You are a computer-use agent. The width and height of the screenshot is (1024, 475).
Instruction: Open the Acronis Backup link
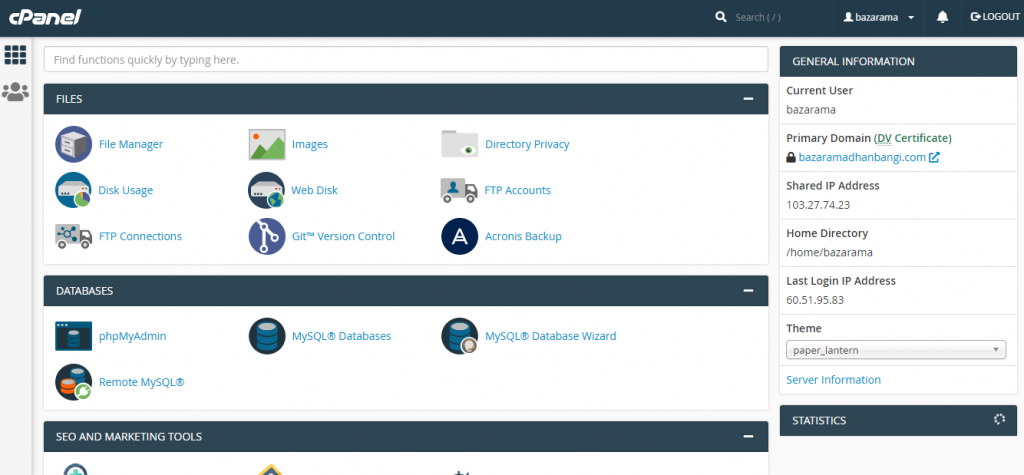[x=523, y=237]
